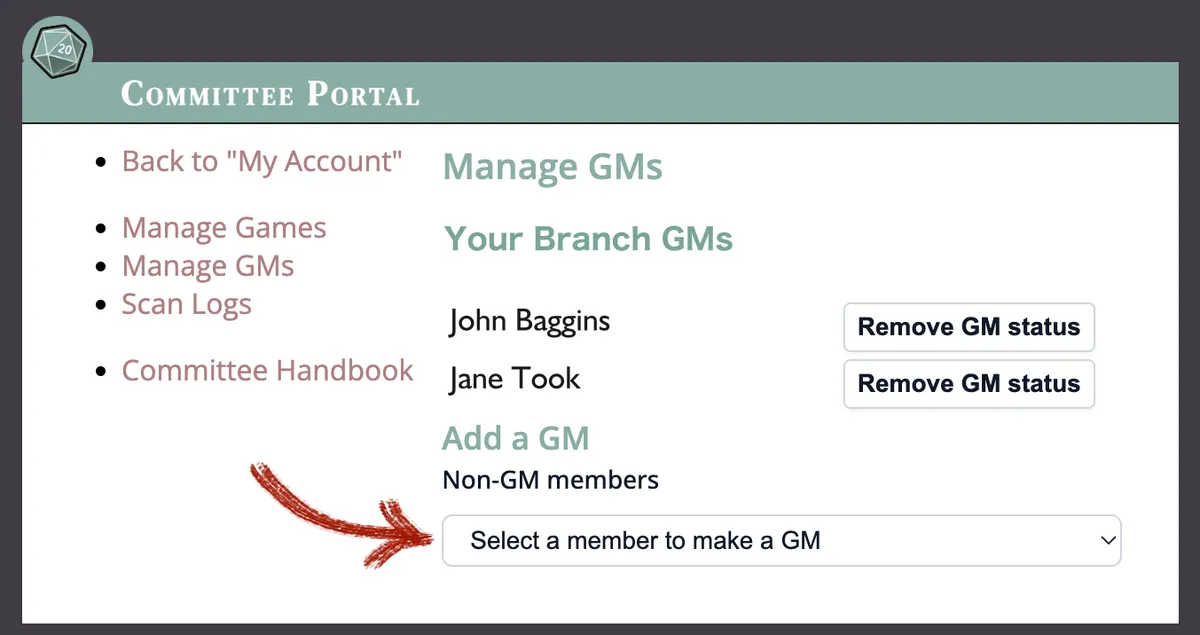Screen dimensions: 1200x635
Task: Open the Manage GMs sidebar link
Action: pyautogui.click(x=208, y=266)
